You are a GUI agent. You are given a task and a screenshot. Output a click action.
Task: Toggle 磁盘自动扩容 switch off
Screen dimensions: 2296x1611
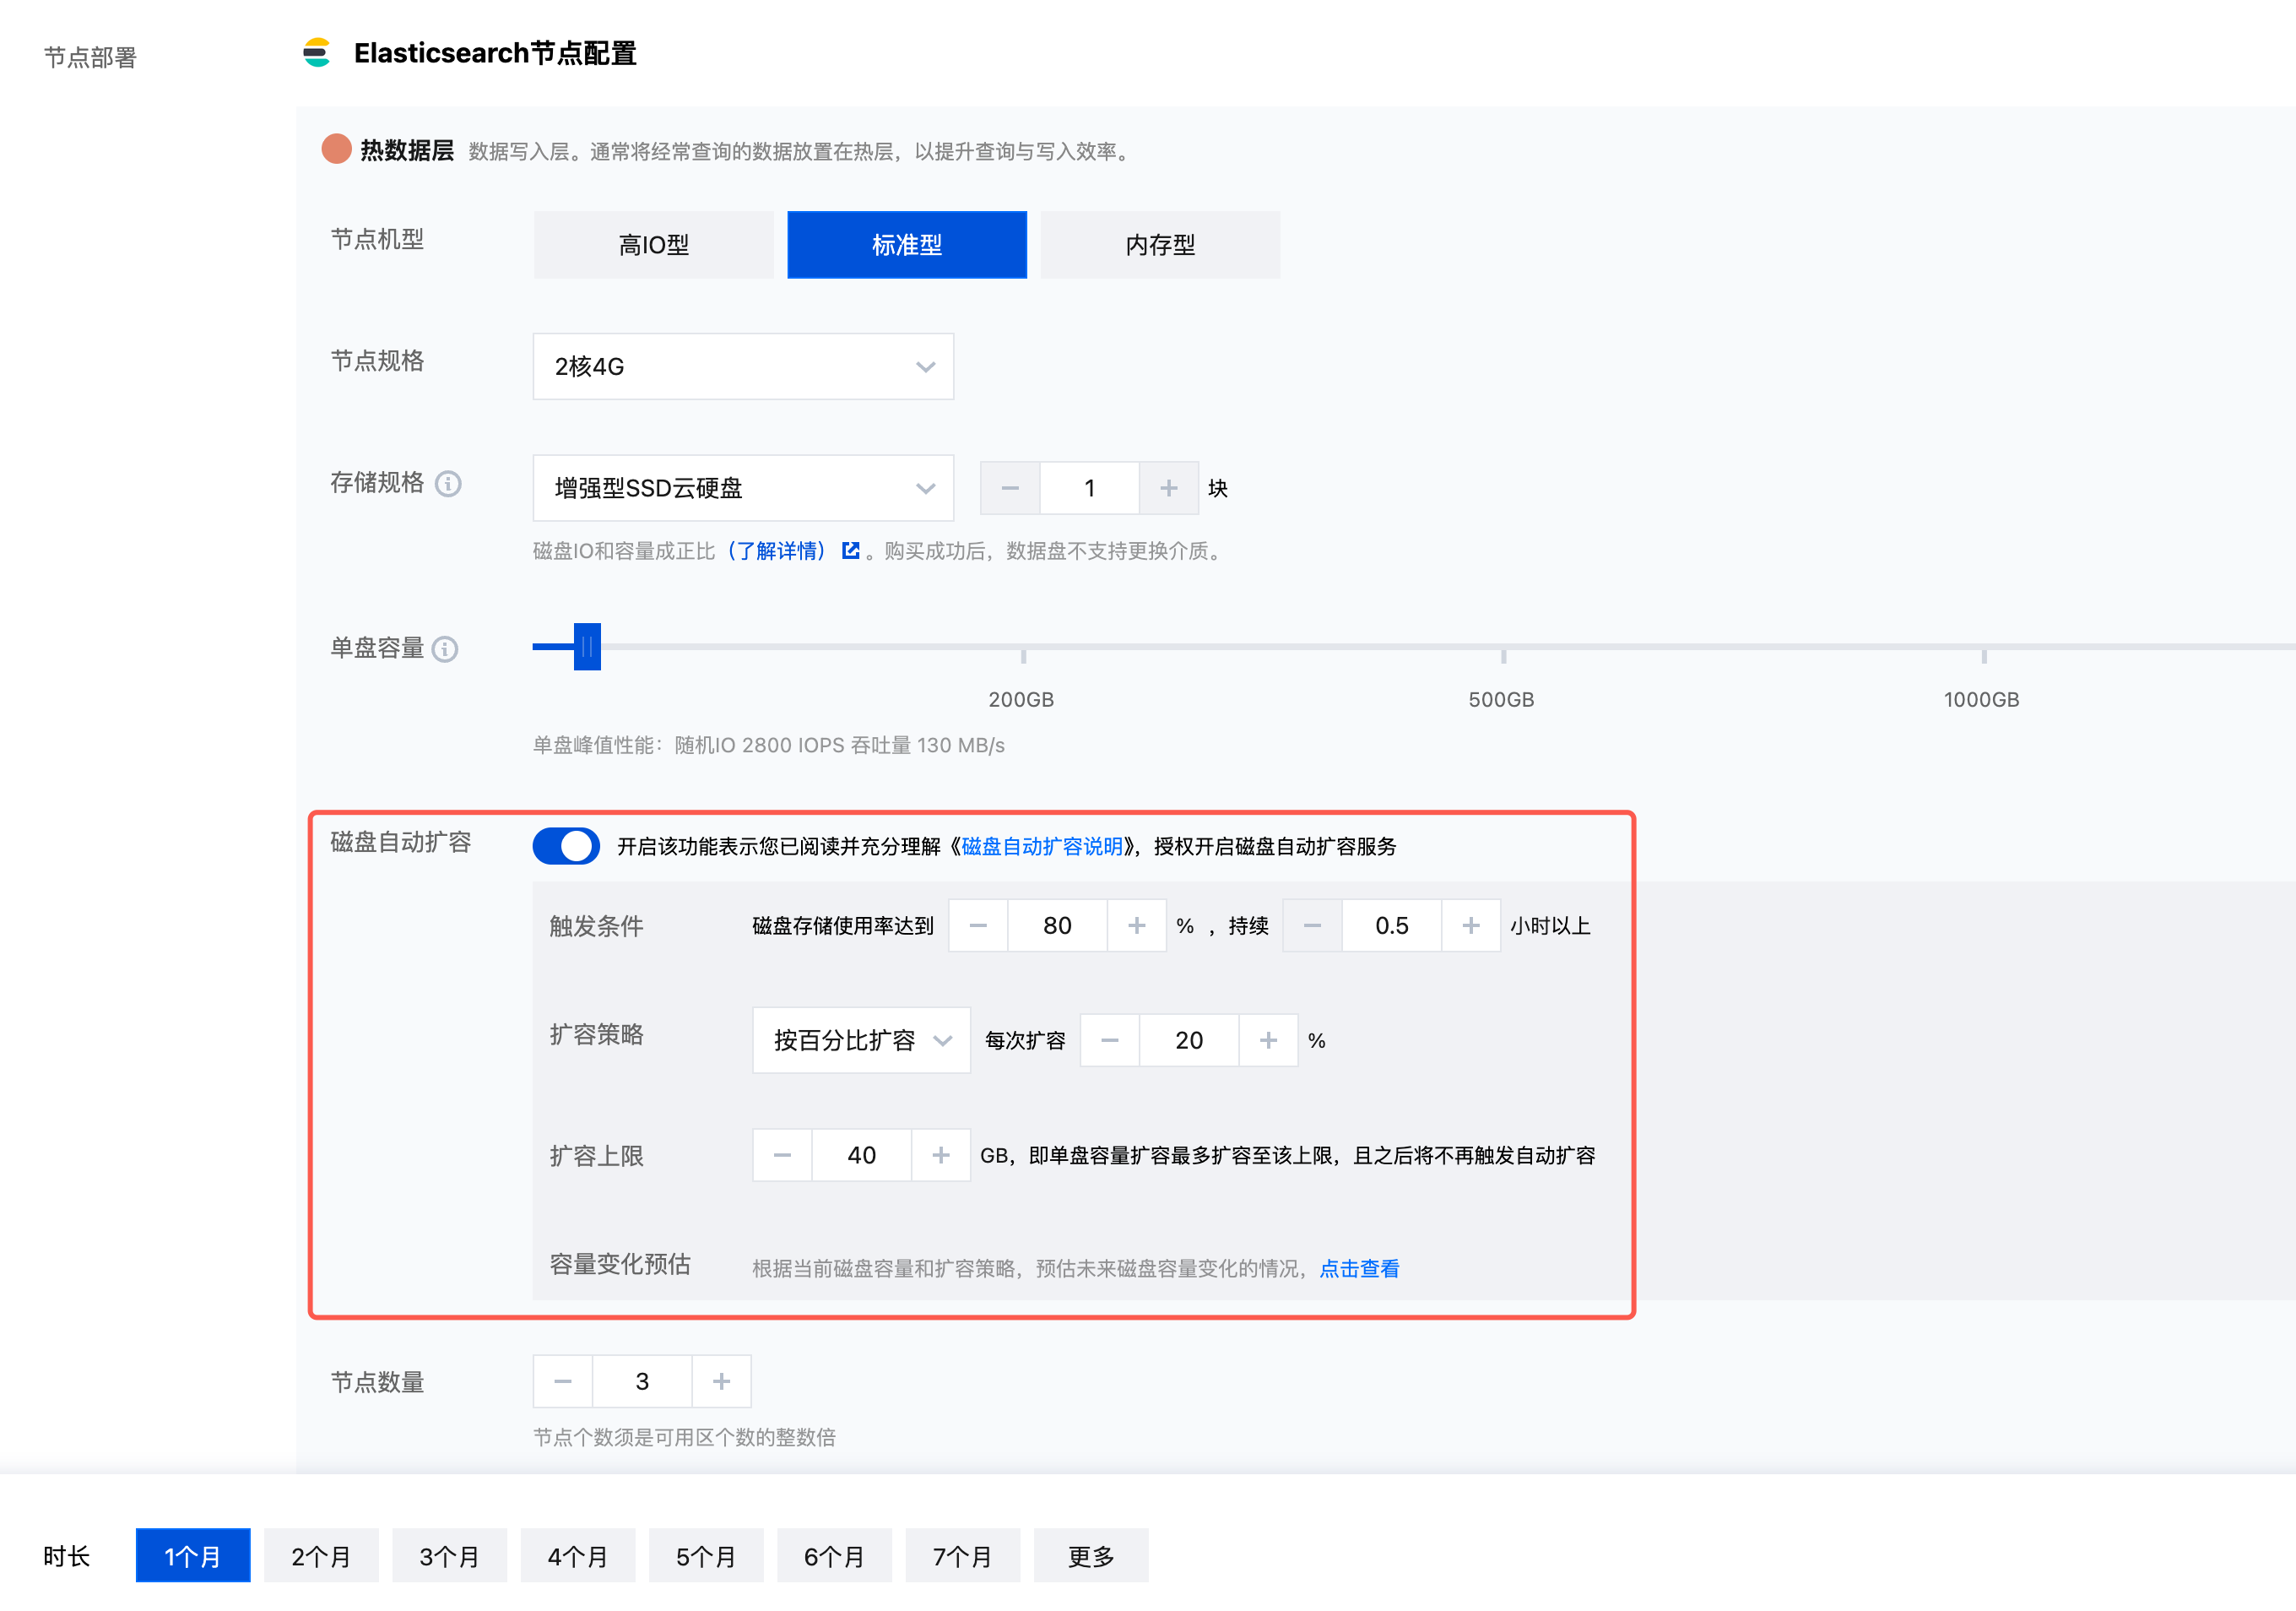566,846
